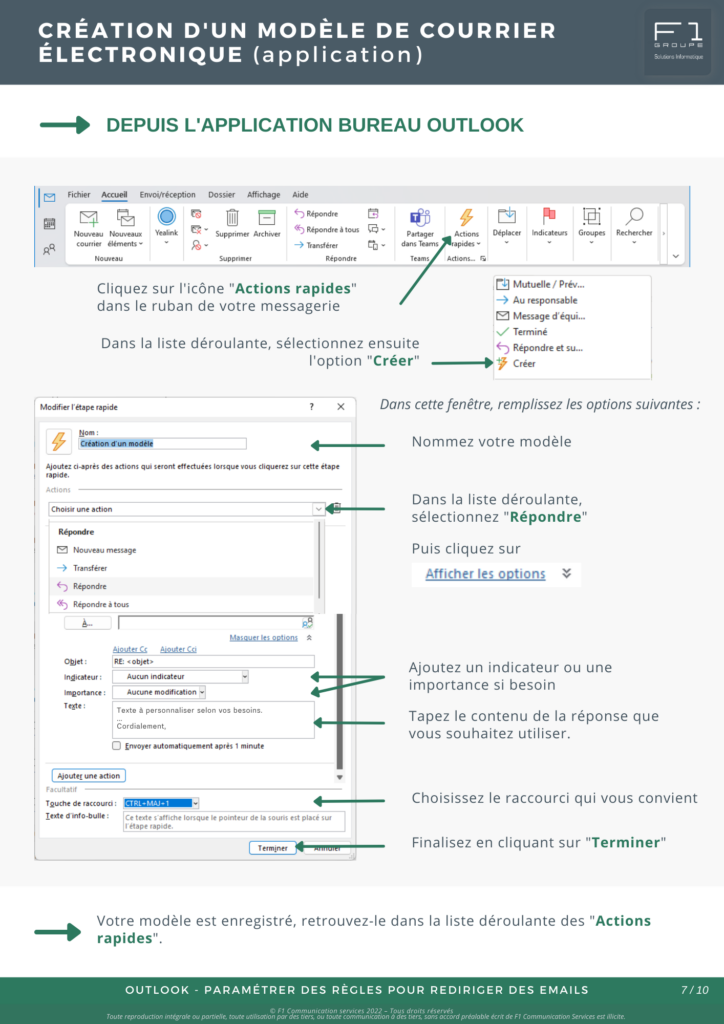Click Afficher les options link
Screen dimensions: 724x1024
[485, 574]
